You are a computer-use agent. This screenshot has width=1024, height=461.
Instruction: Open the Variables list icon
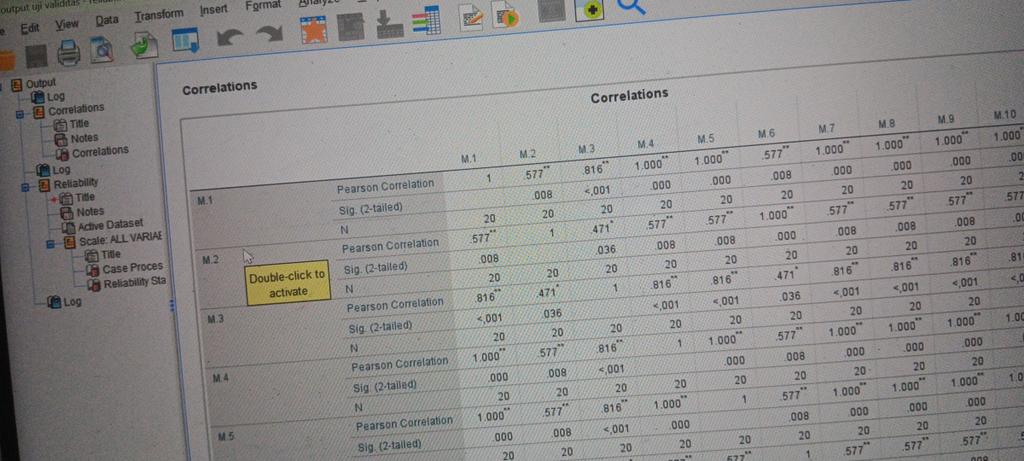coord(426,23)
